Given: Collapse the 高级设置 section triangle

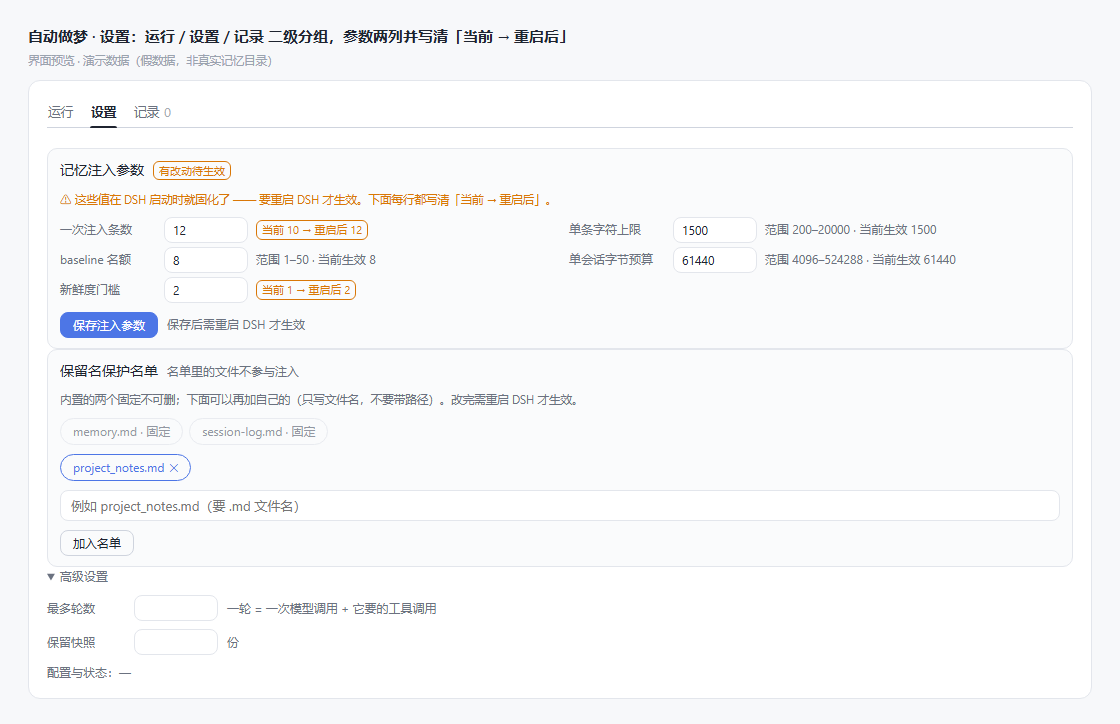Looking at the screenshot, I should [51, 576].
